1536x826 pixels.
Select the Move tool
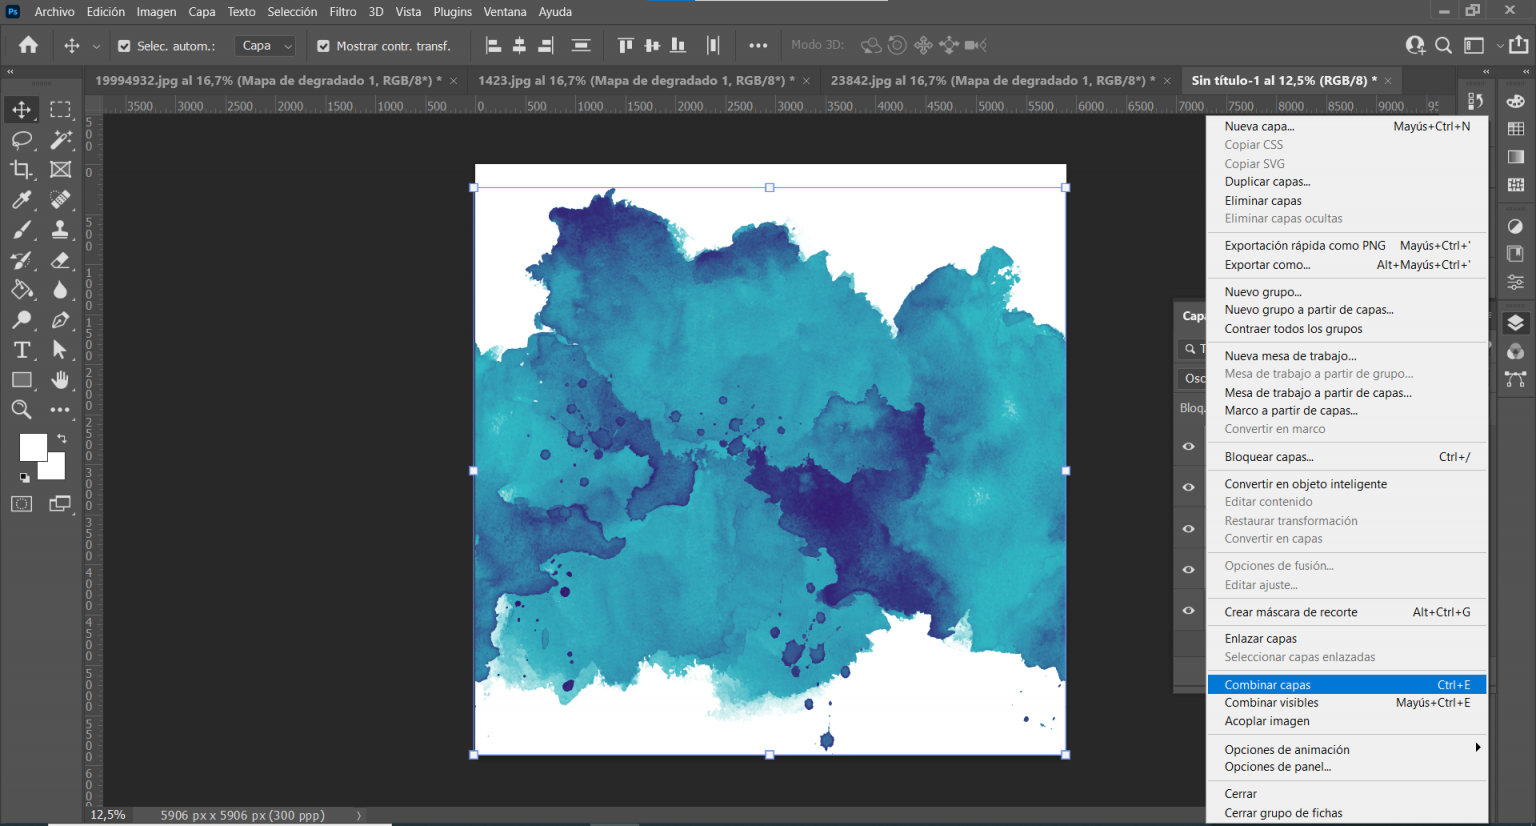[21, 109]
